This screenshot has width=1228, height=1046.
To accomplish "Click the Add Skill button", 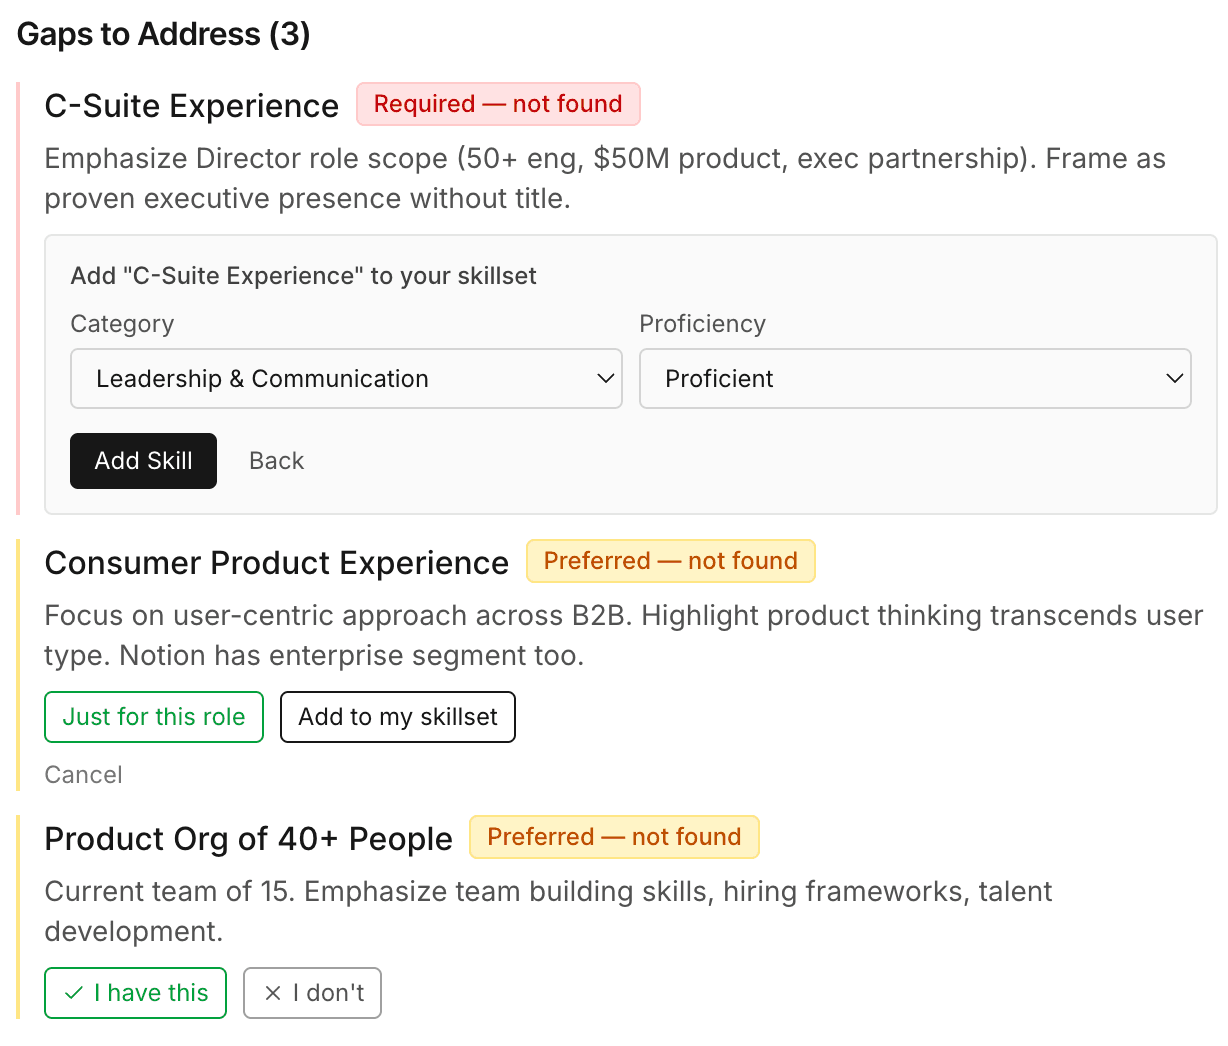I will (143, 461).
